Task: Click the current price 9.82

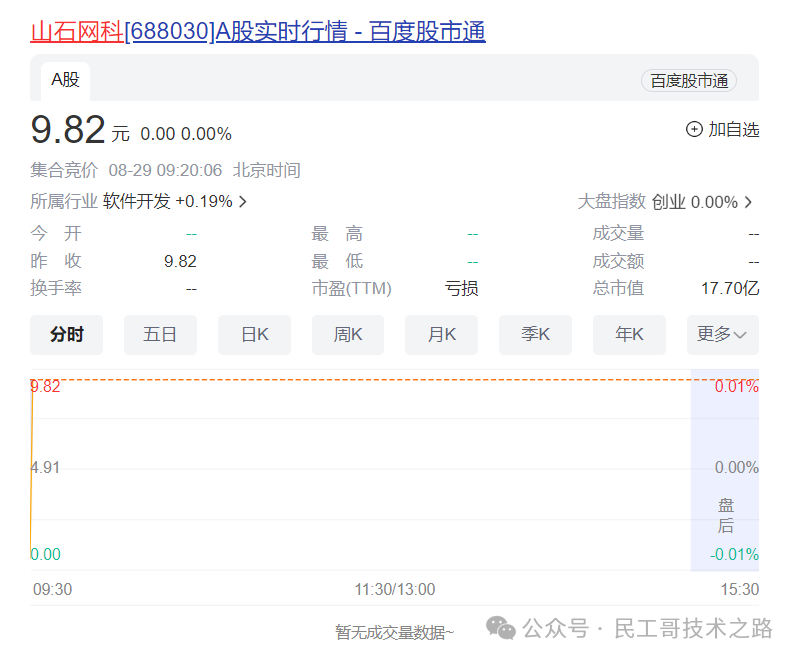Action: click(x=68, y=129)
